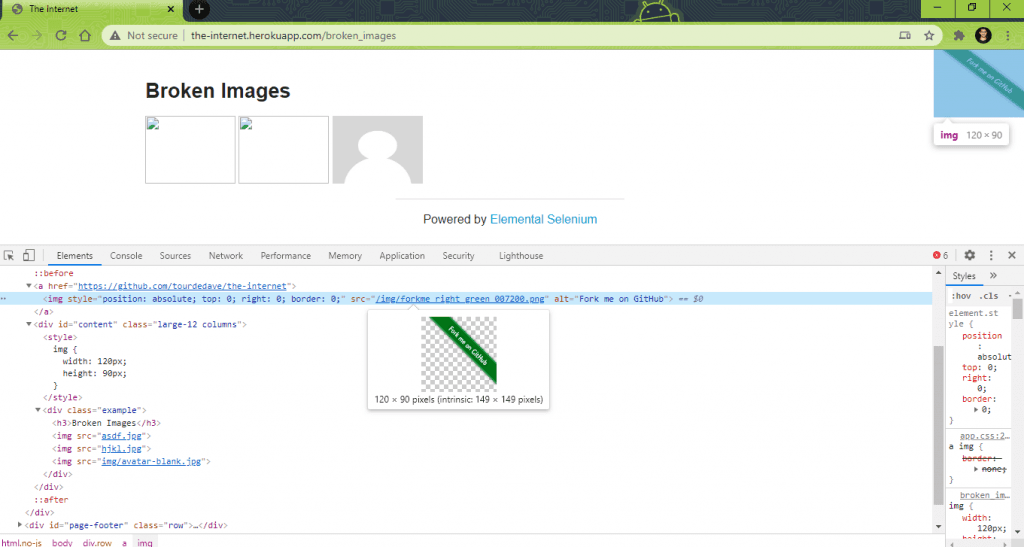Click the second broken image
This screenshot has height=547, width=1024.
(283, 149)
